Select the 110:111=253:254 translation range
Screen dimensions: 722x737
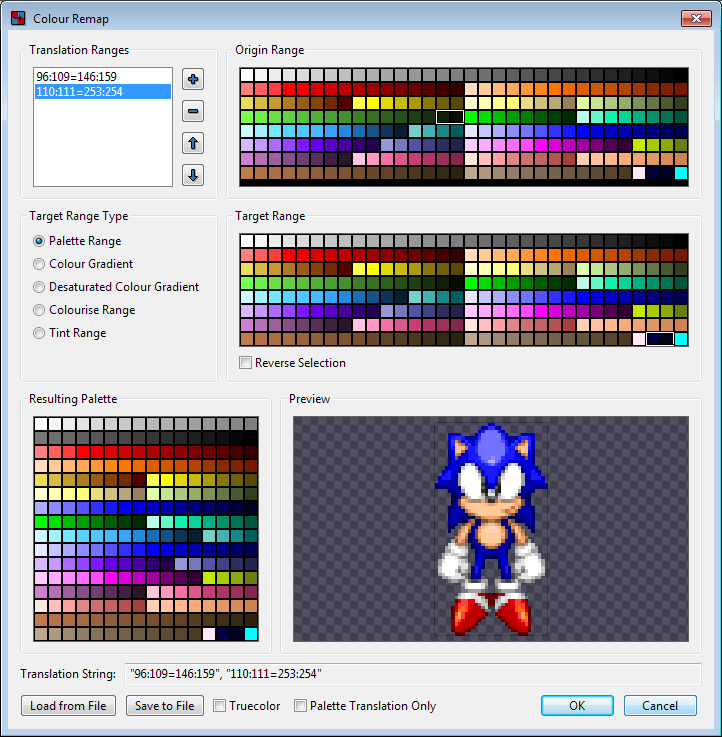click(103, 91)
